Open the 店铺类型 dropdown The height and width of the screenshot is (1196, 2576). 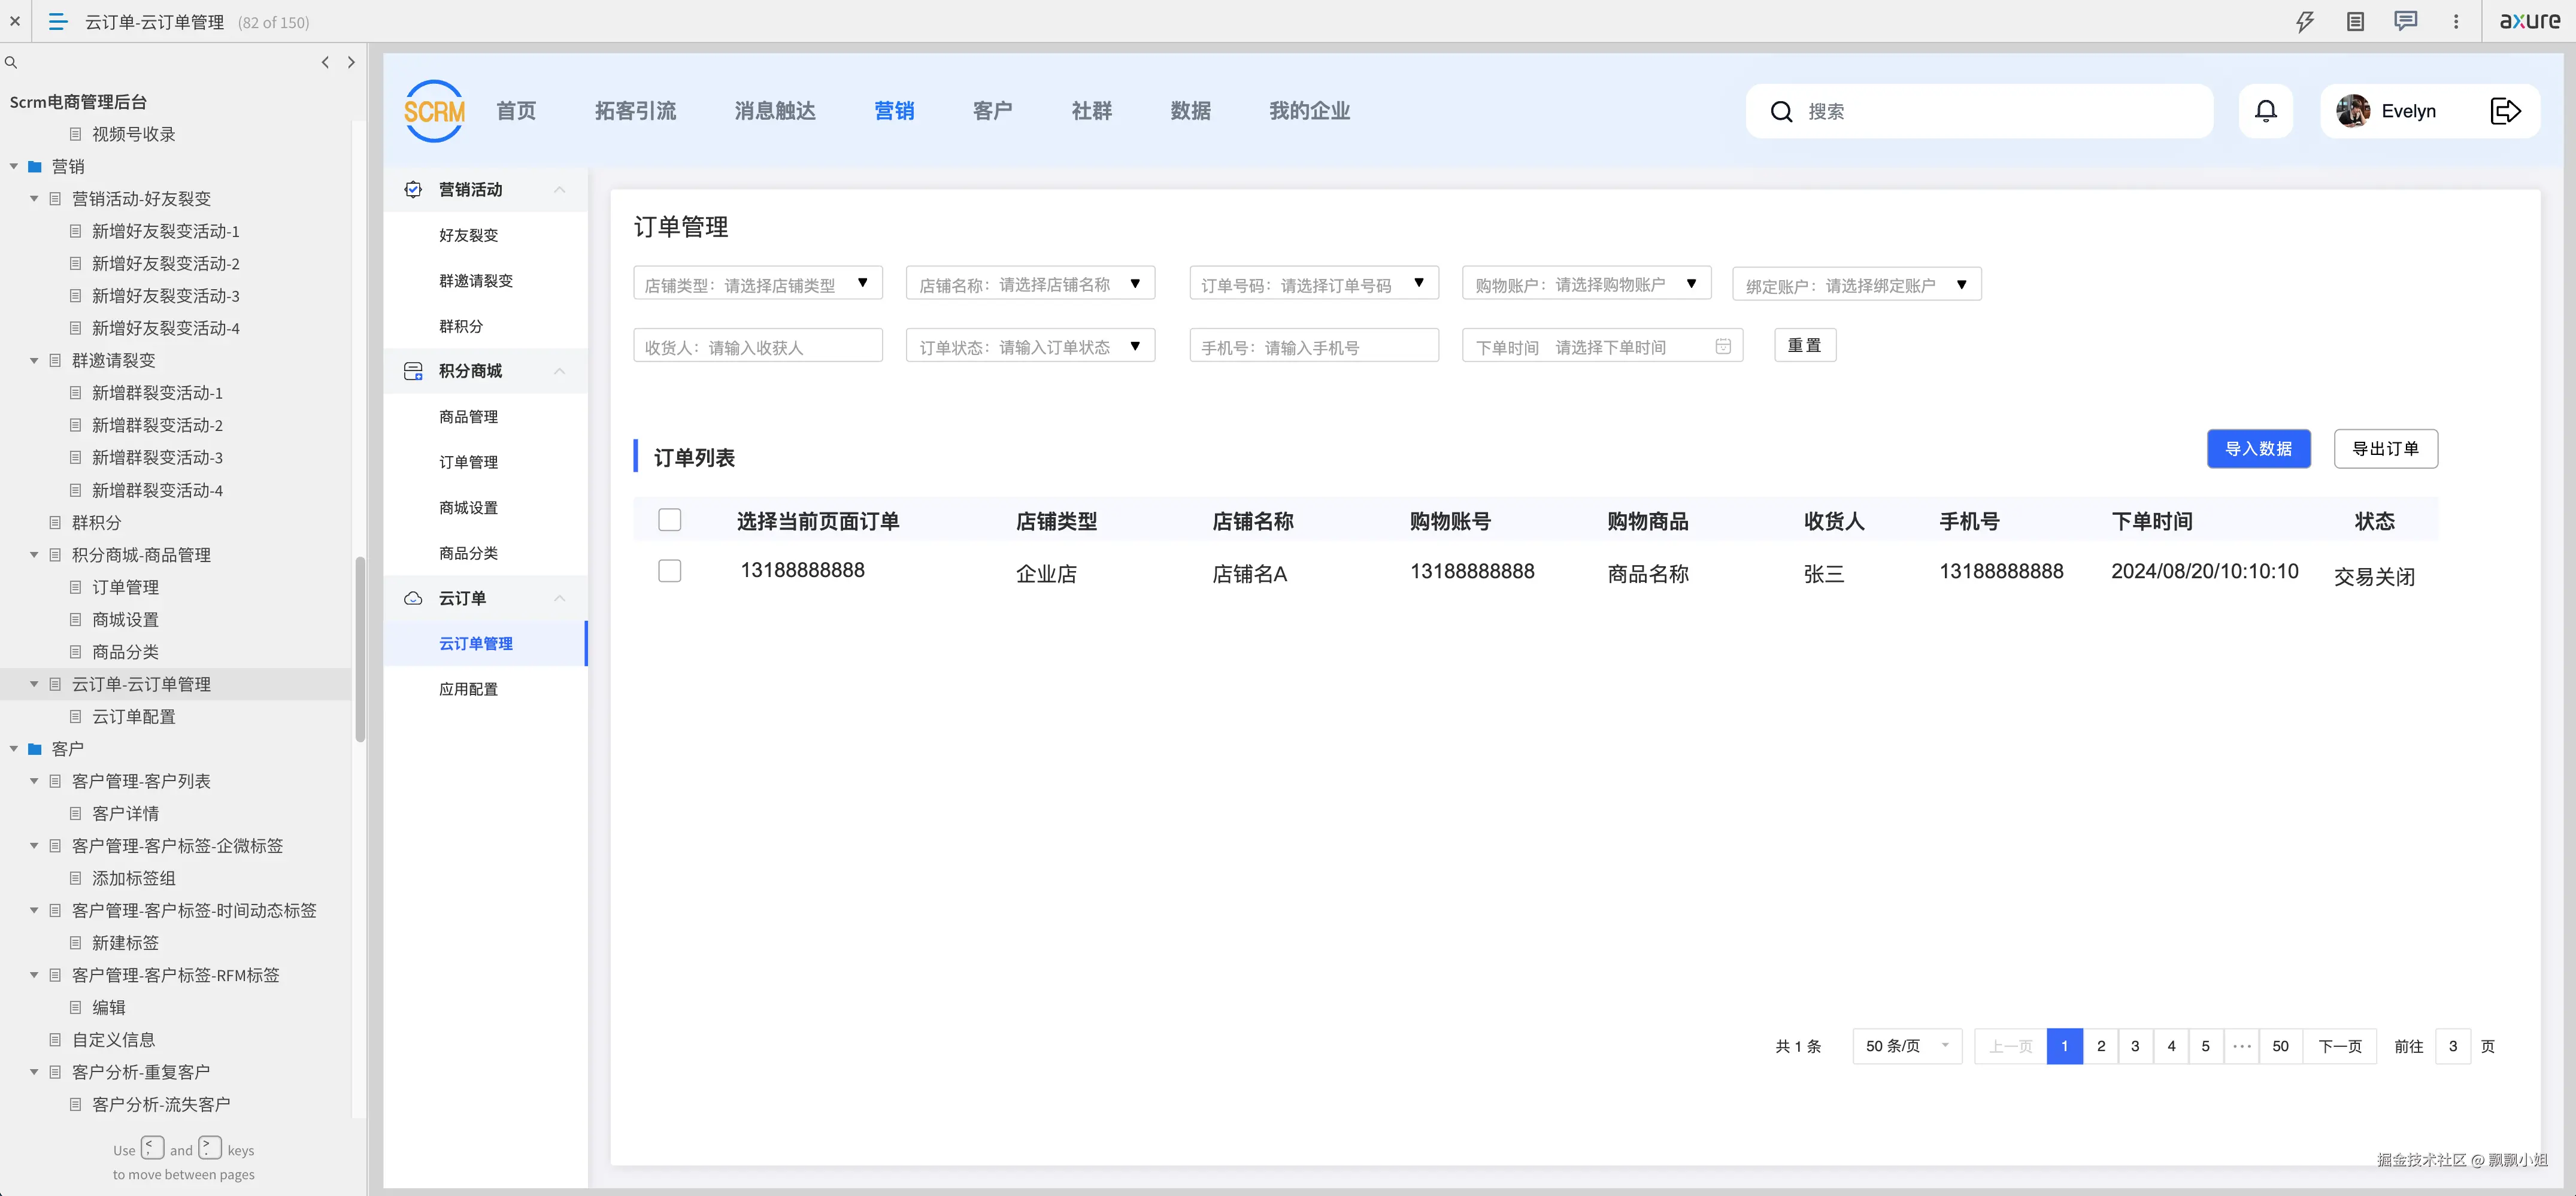point(862,283)
